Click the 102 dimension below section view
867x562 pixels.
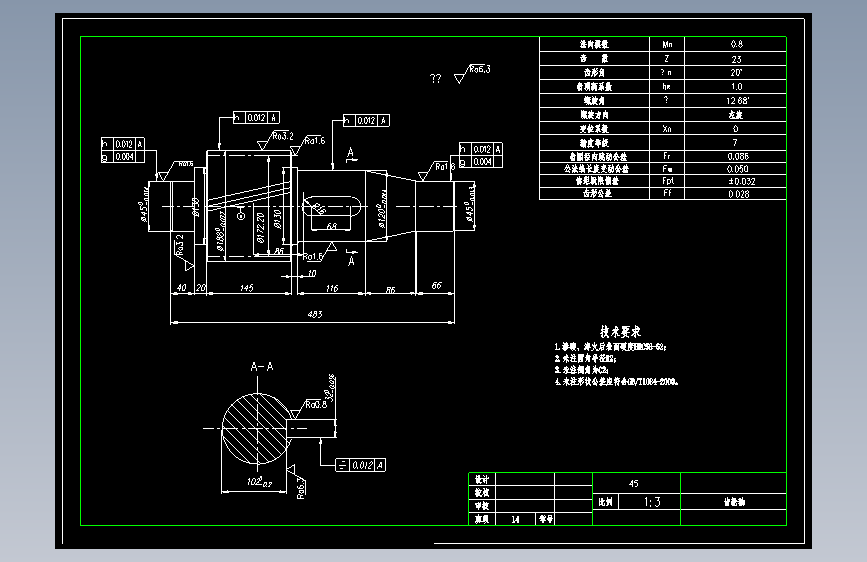[x=259, y=482]
